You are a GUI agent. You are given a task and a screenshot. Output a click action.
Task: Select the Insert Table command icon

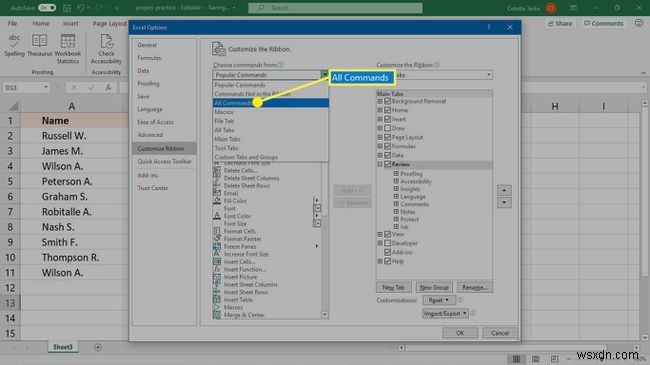[217, 299]
